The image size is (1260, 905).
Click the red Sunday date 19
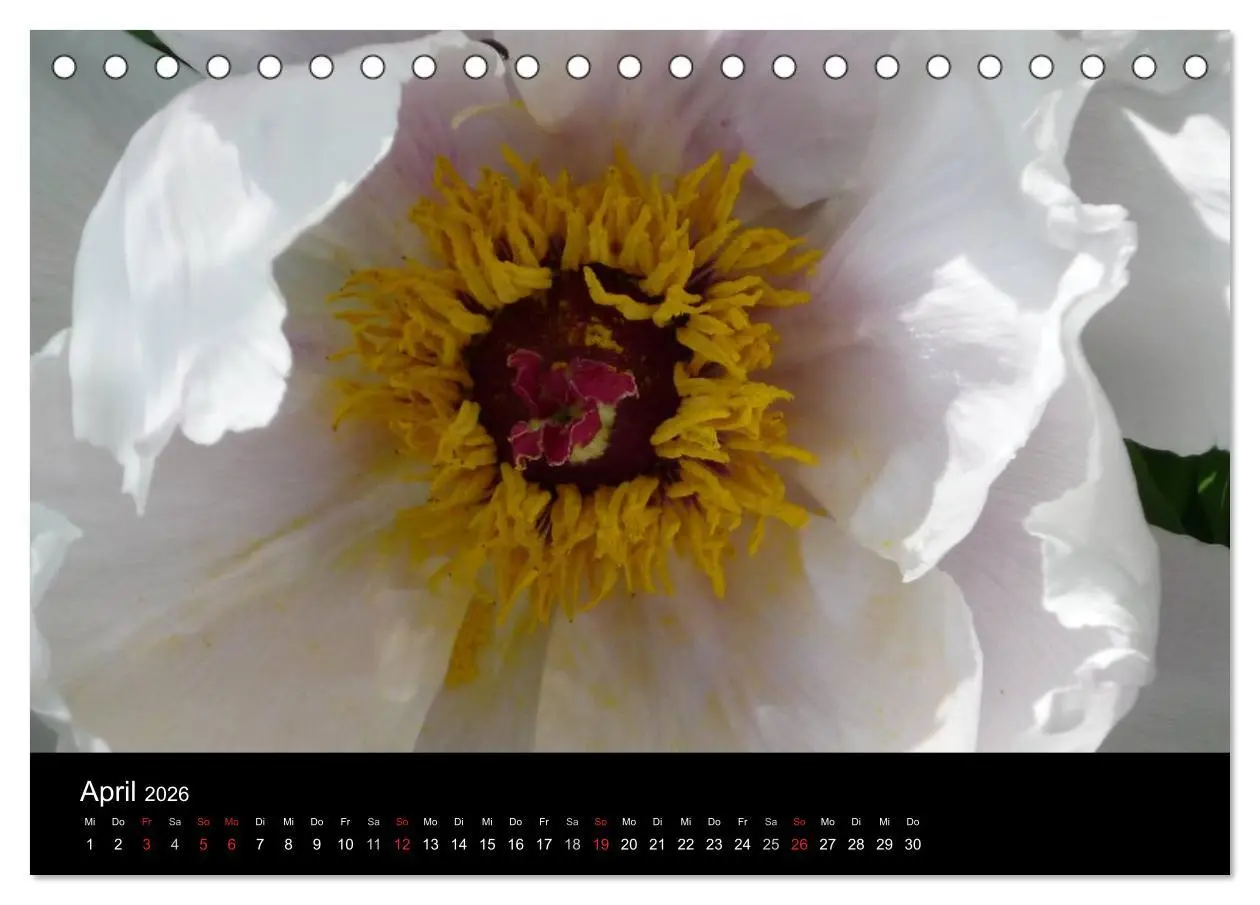tap(600, 845)
